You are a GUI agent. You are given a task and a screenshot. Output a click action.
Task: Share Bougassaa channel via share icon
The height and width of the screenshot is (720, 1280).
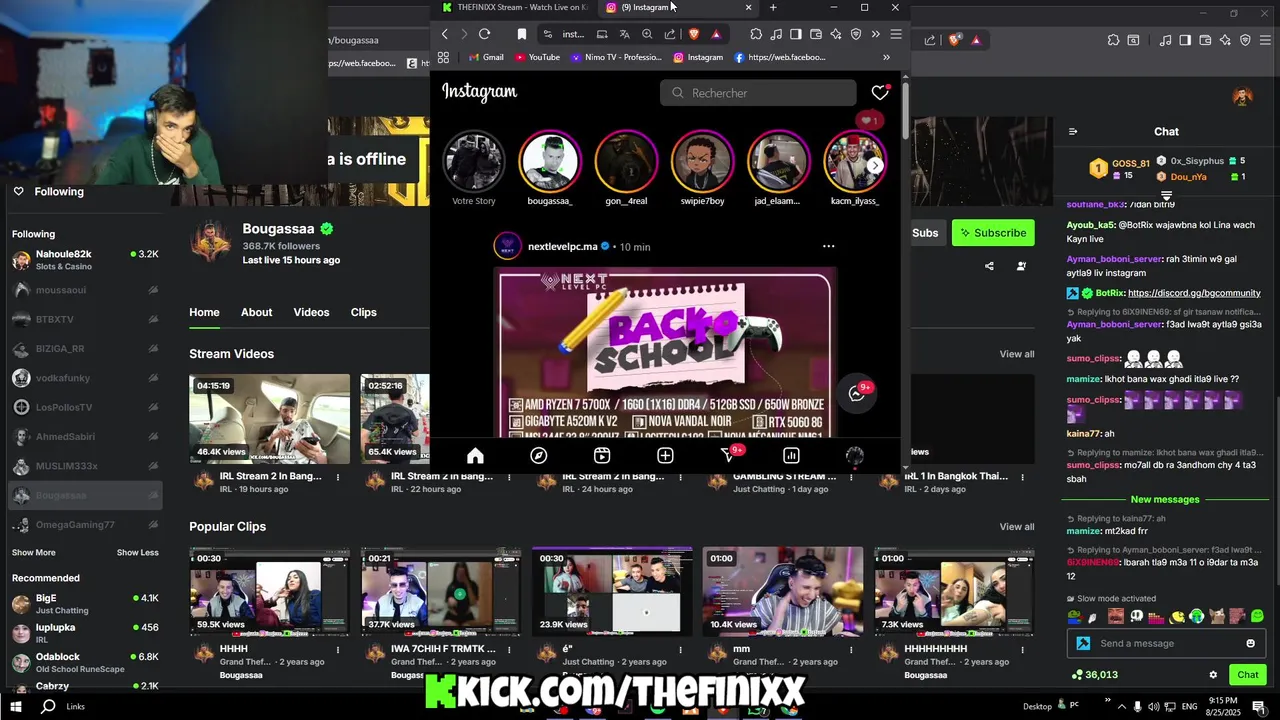click(989, 266)
